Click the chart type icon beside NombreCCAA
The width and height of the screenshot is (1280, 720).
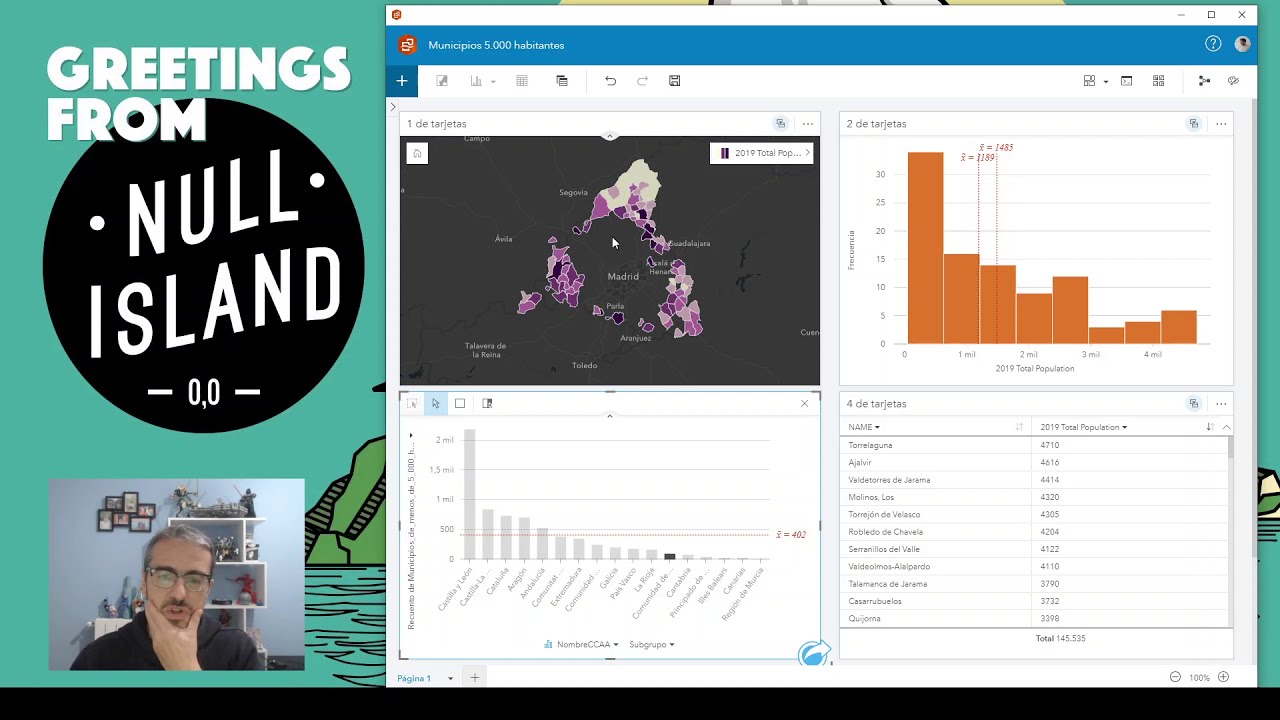[548, 645]
